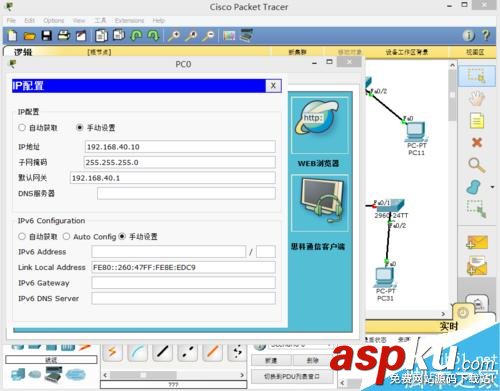Pick the Add Simple PDU envelope

(477, 242)
